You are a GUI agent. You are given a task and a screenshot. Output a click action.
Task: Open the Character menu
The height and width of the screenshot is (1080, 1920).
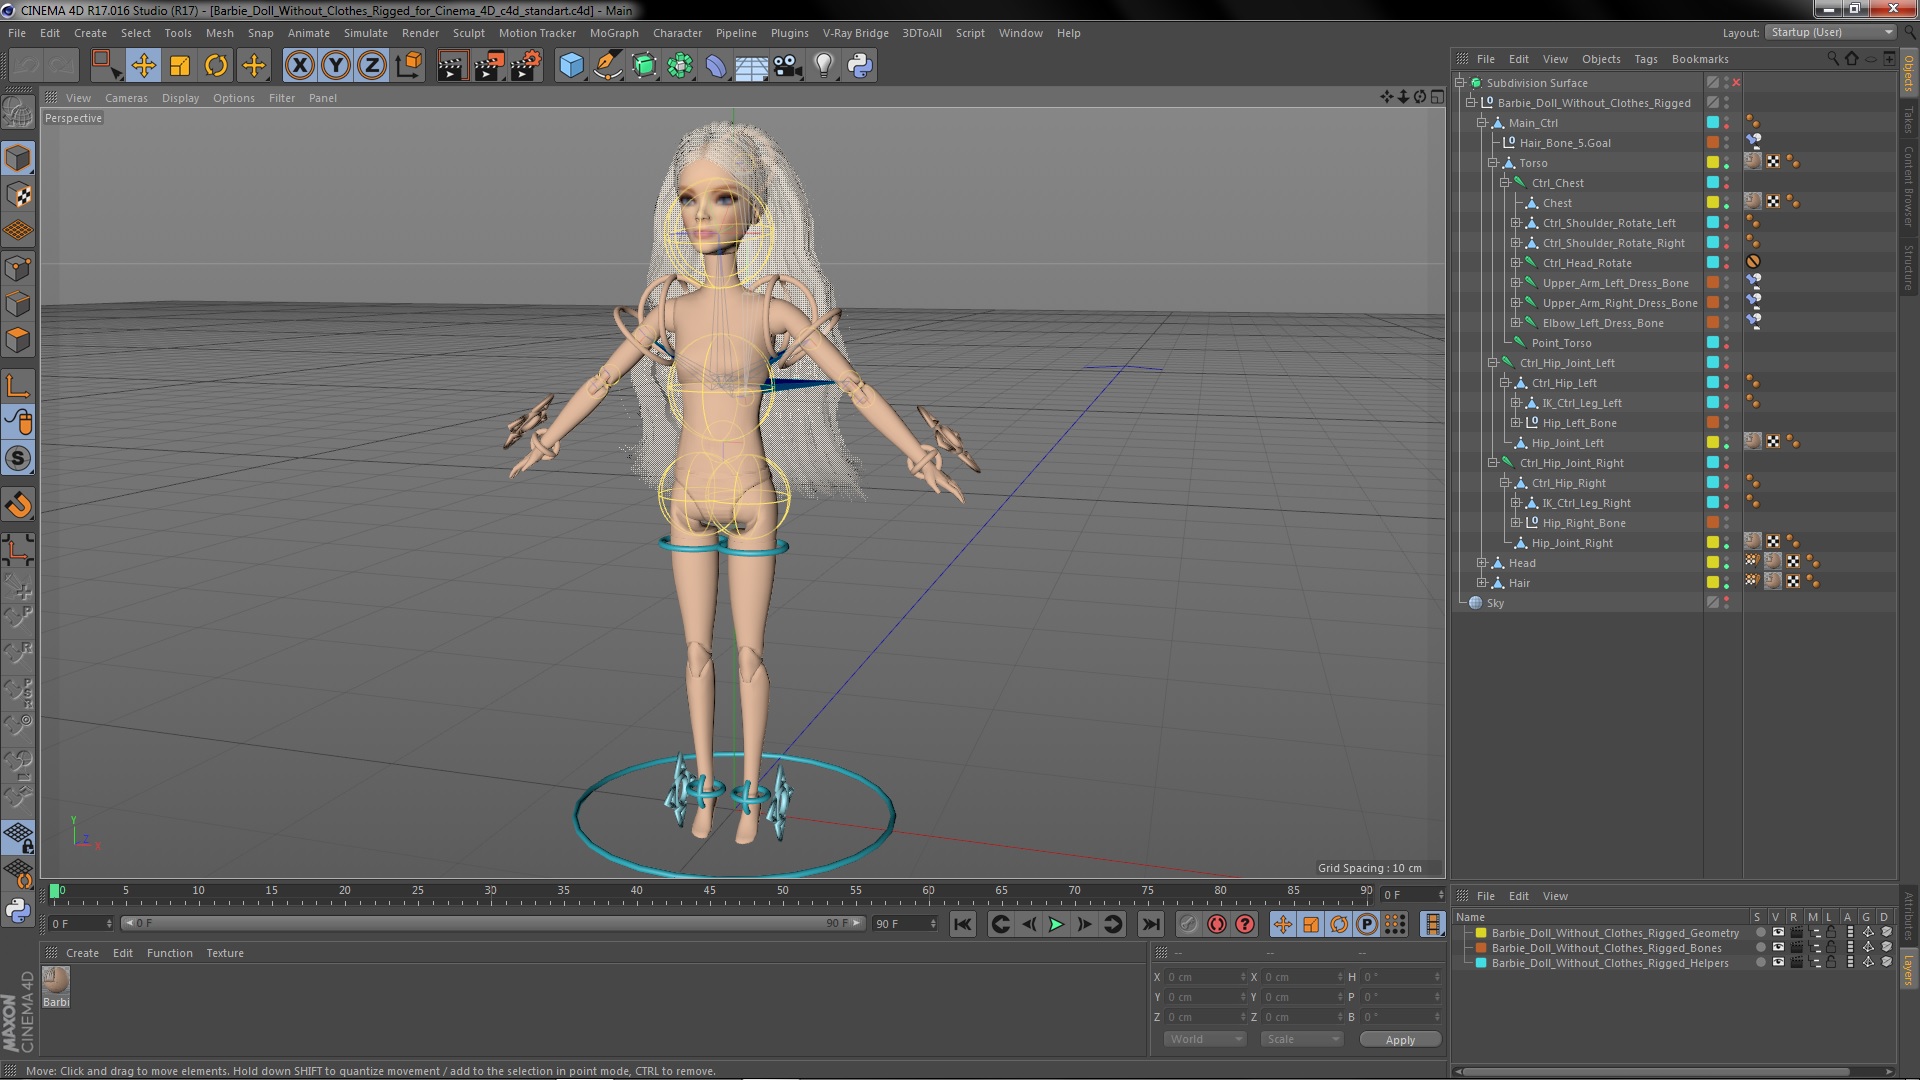tap(677, 33)
